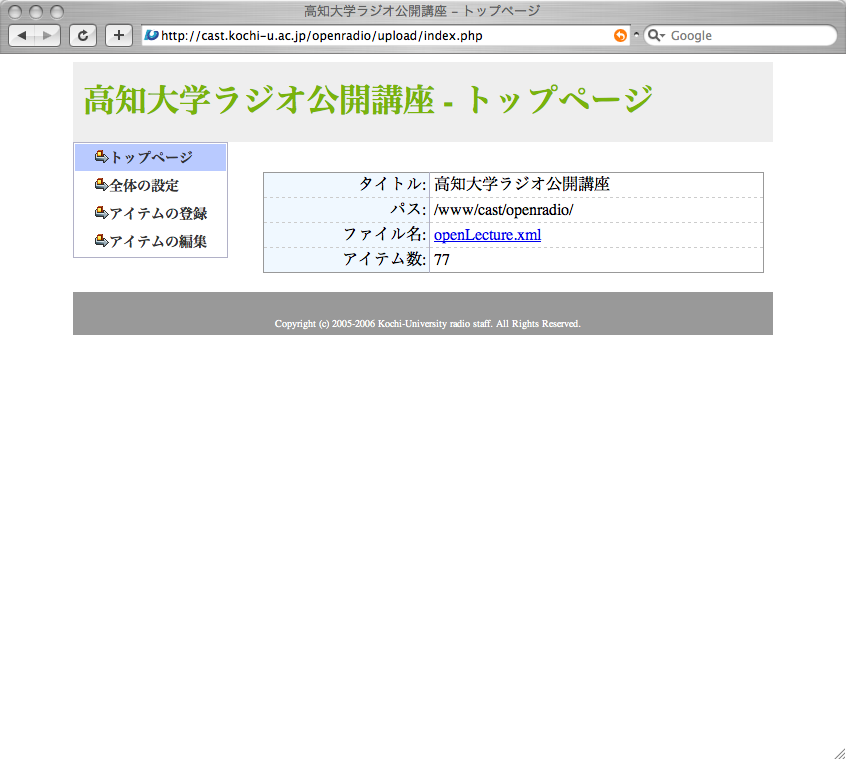
Task: Click the window resize grip in the corner
Action: pos(839,753)
